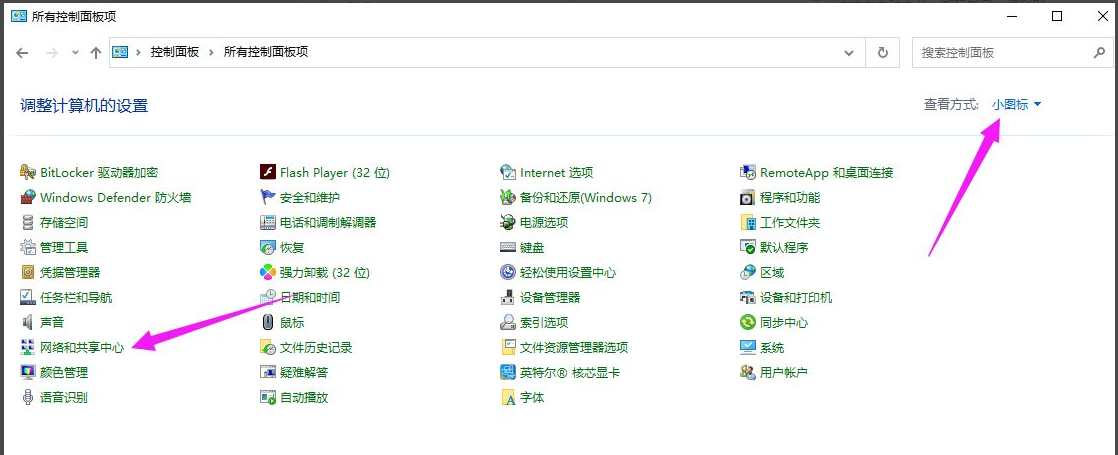Open the BitLocker 驱动器加密 icon
The width and height of the screenshot is (1118, 455).
(28, 173)
